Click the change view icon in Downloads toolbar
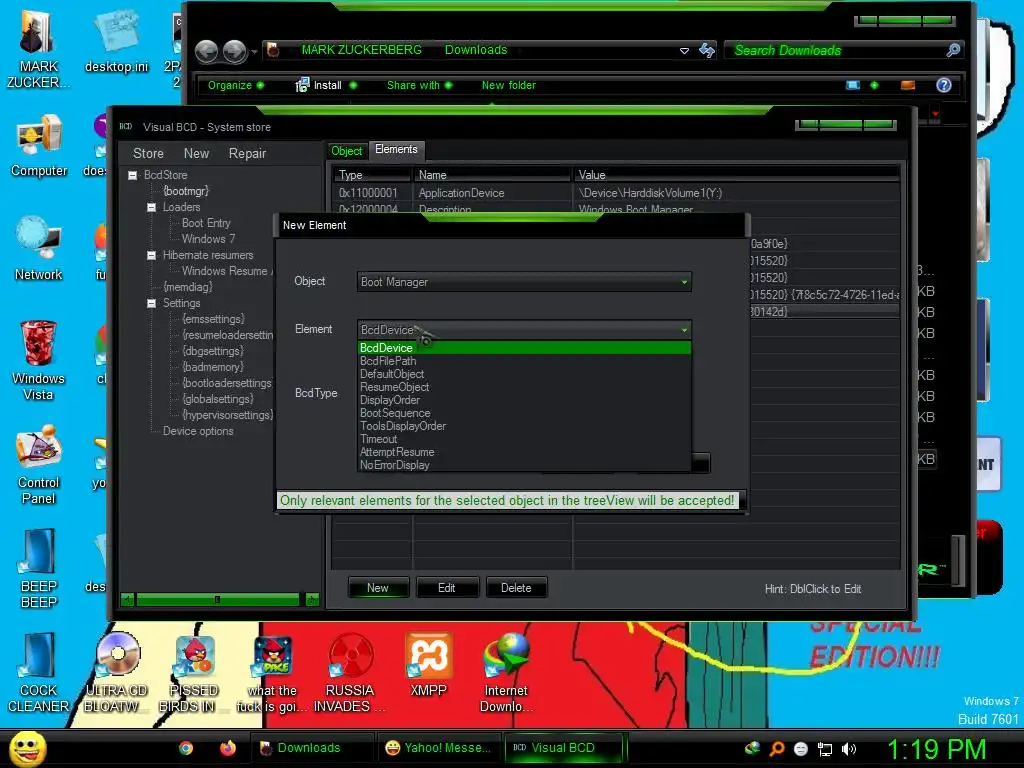This screenshot has height=768, width=1024. [x=853, y=85]
